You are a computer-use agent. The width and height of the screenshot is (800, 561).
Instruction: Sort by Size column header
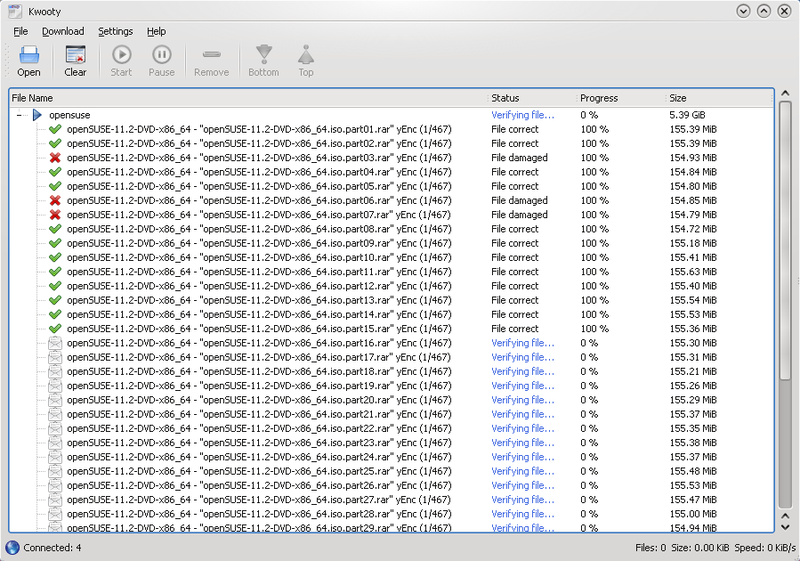720,98
